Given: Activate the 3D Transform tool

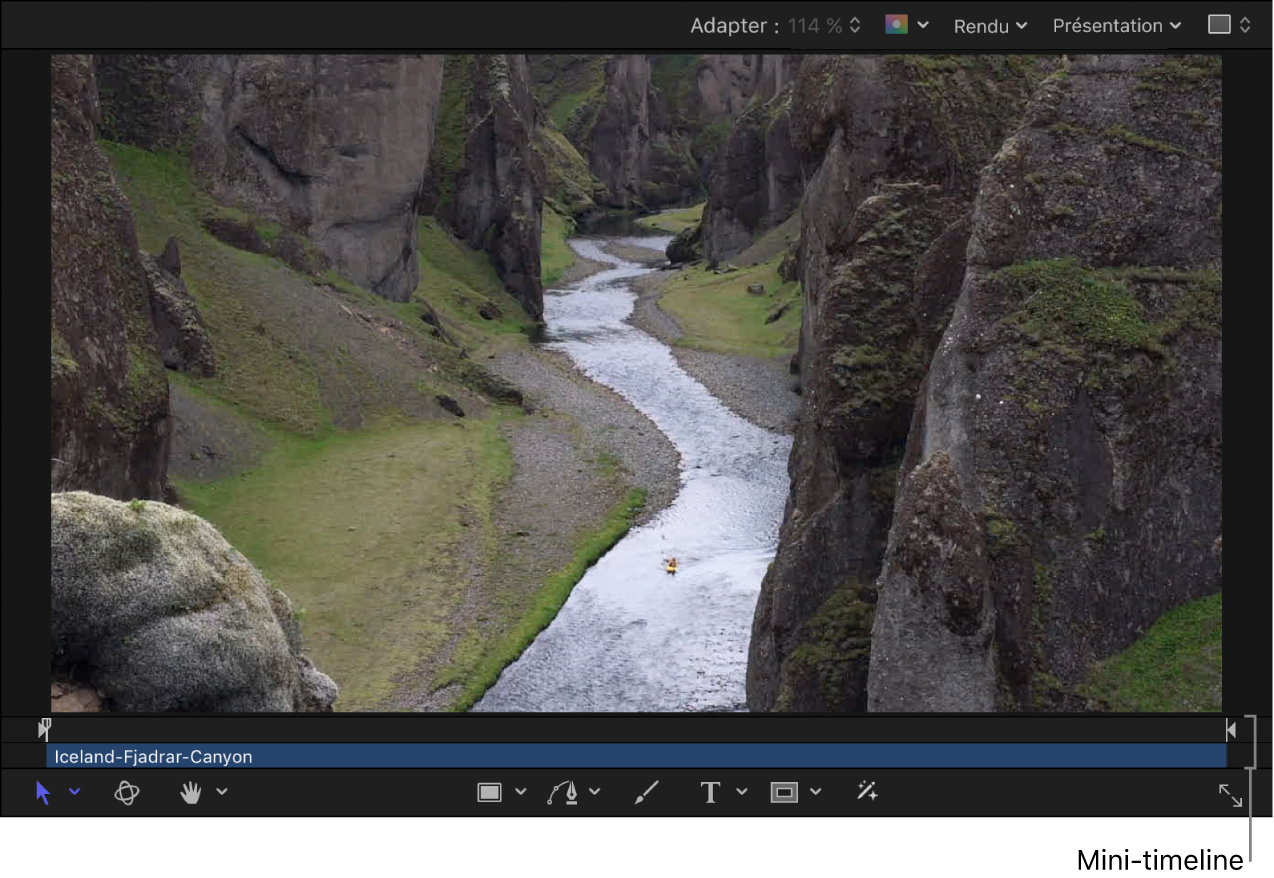Looking at the screenshot, I should coord(127,793).
